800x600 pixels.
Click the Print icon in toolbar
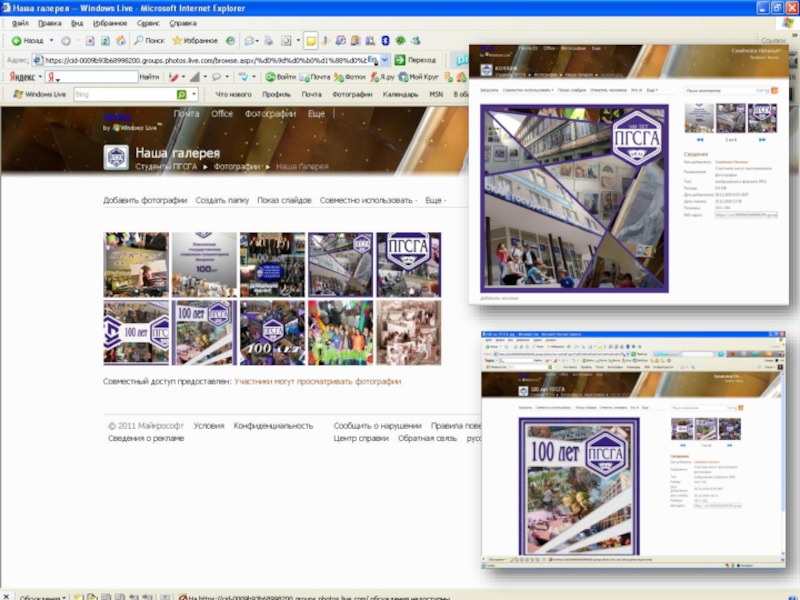click(269, 40)
